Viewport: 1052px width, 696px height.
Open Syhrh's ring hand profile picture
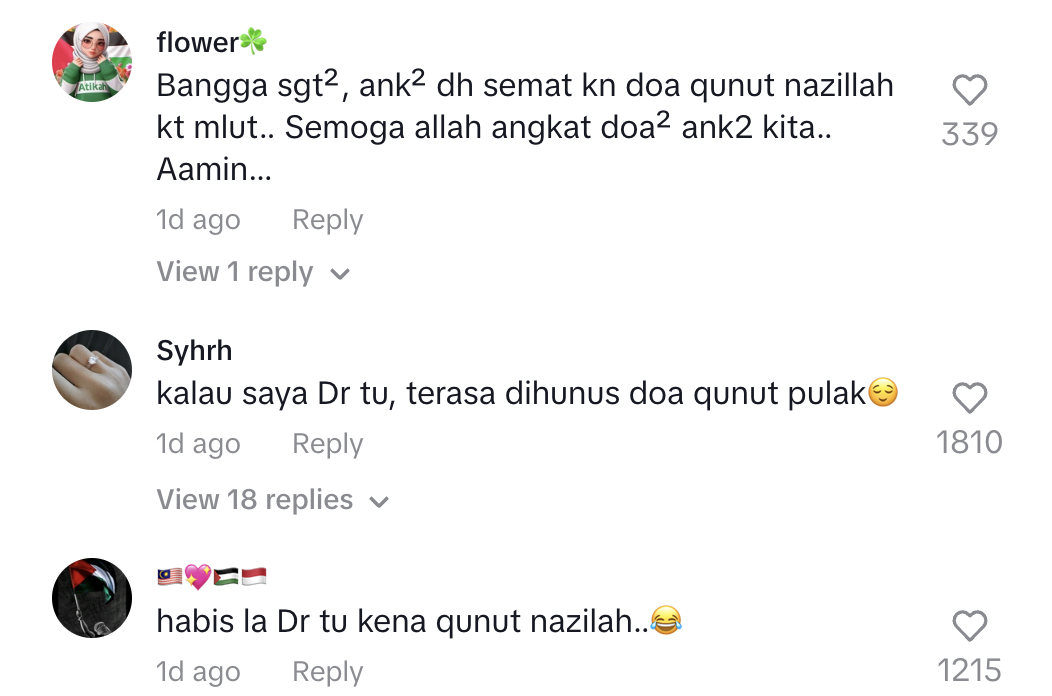(x=92, y=370)
